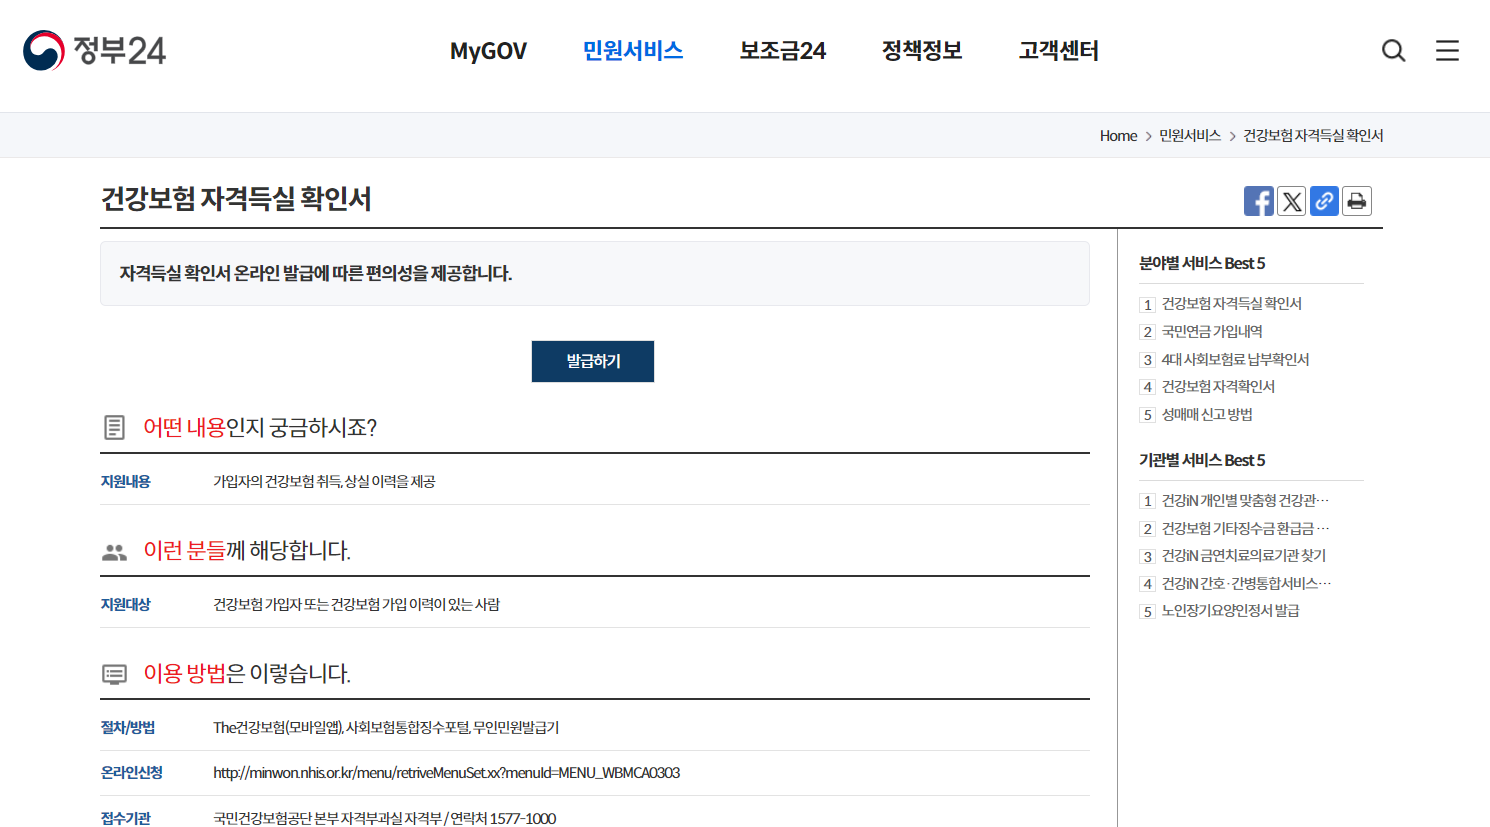Open 노인장기요양인정서 발급 service link
1490x827 pixels.
pyautogui.click(x=1229, y=610)
